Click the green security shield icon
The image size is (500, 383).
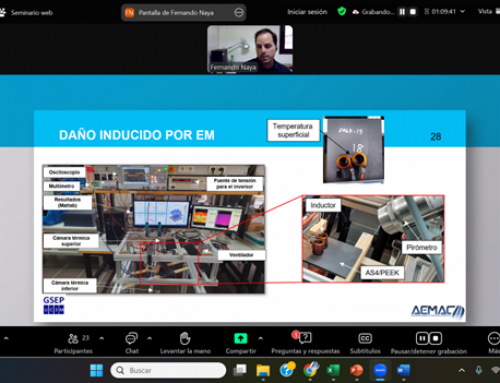click(x=342, y=12)
